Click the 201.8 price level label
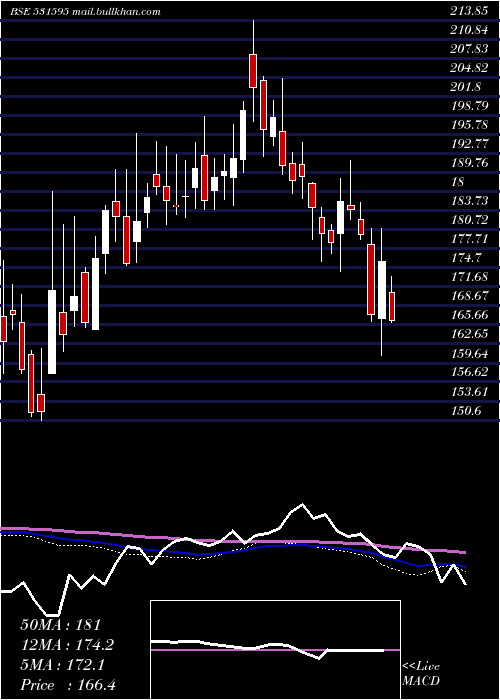 tap(466, 87)
